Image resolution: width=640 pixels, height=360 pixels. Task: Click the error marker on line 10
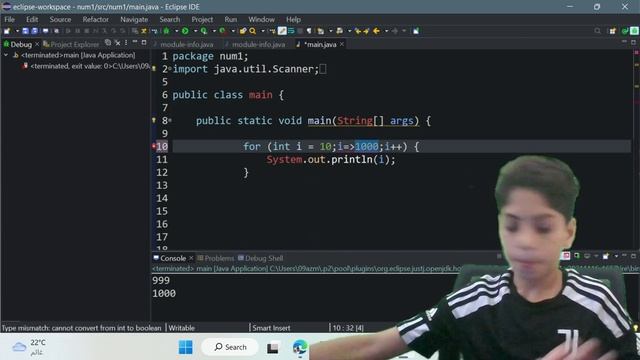tap(154, 146)
